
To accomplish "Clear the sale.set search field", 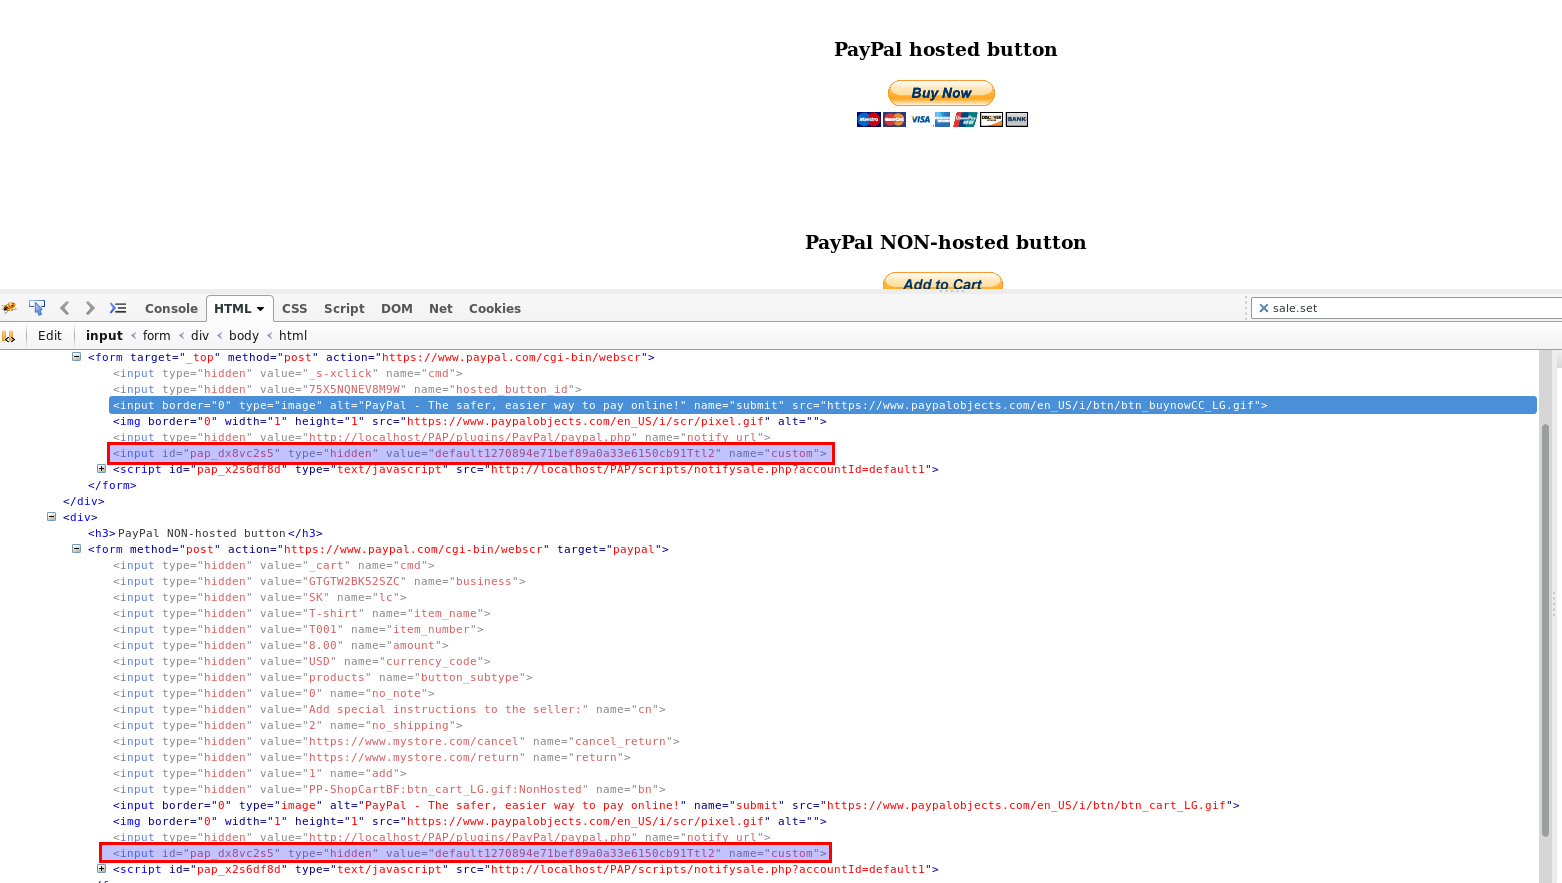I will 1263,308.
